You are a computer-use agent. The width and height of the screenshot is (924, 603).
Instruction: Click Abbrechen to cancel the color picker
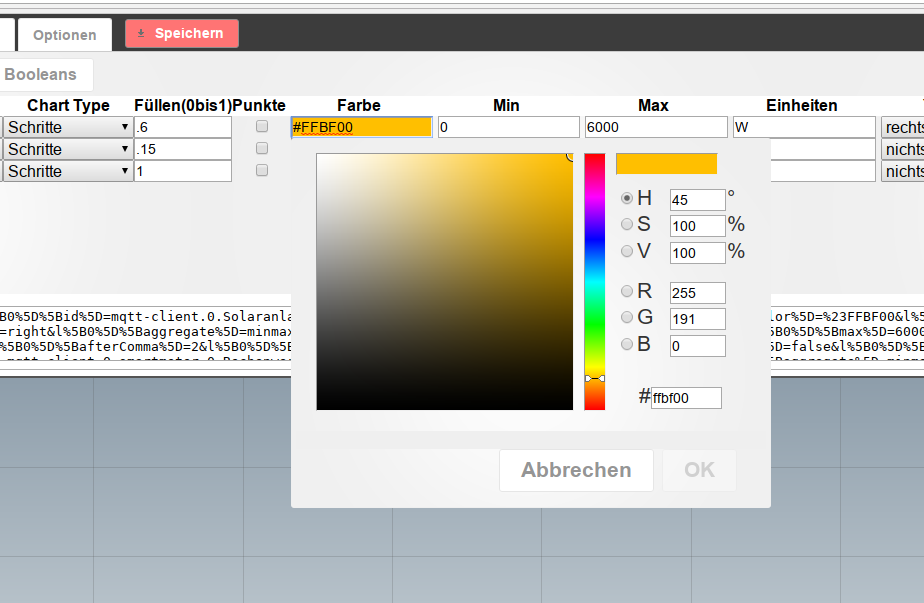coord(576,470)
